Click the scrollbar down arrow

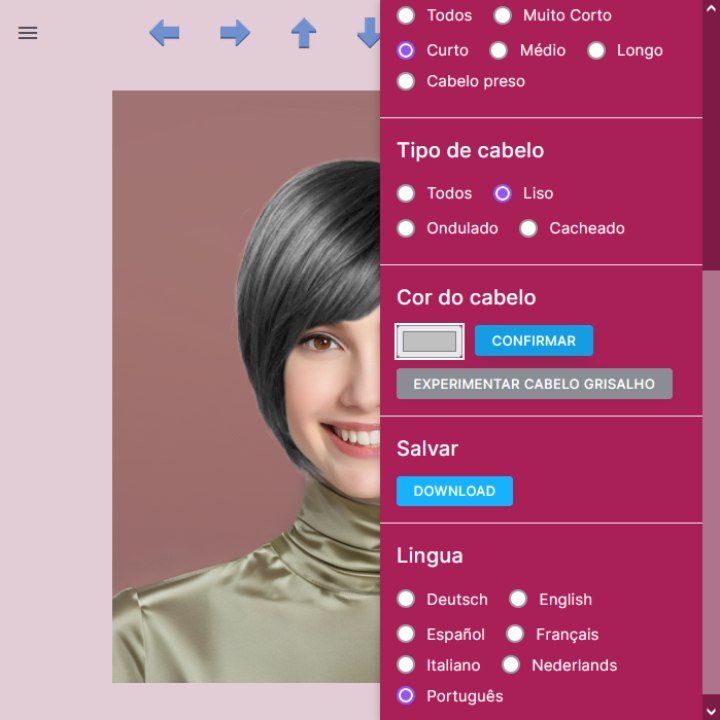pos(711,711)
